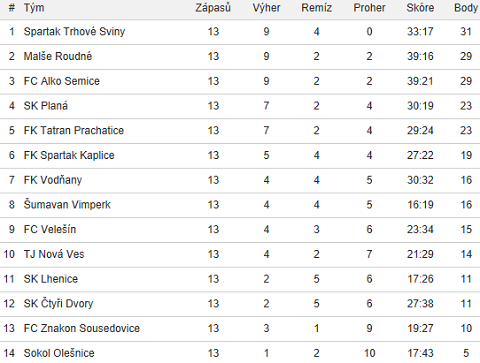Select FK Spartak Kaplice in the table
The height and width of the screenshot is (363, 480).
(x=69, y=155)
